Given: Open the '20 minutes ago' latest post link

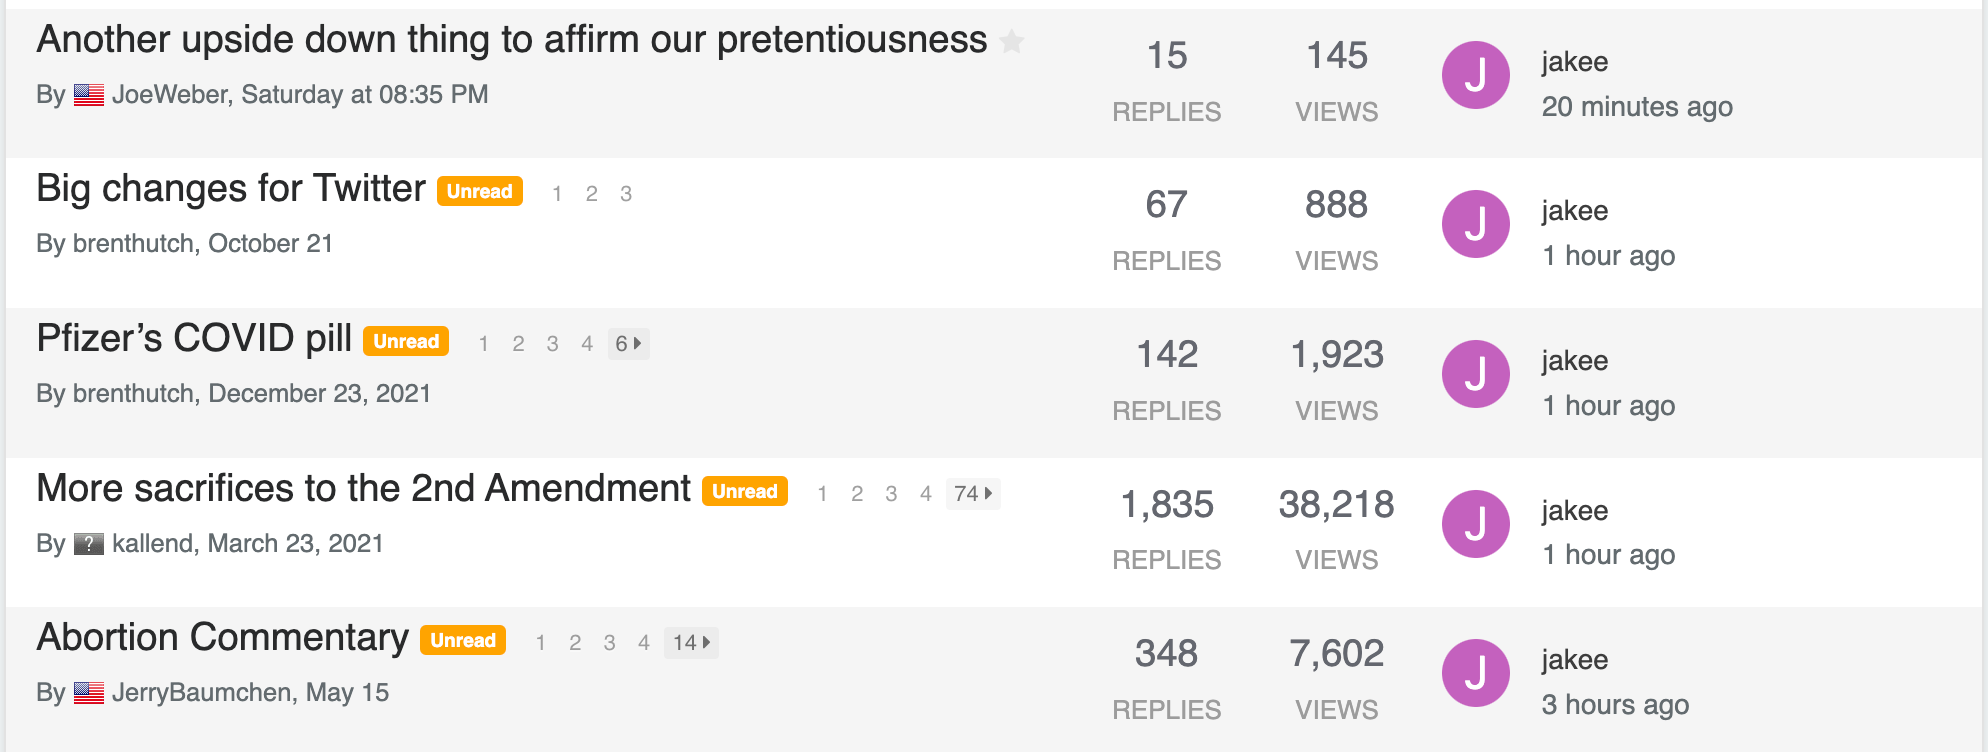Looking at the screenshot, I should click(x=1637, y=107).
